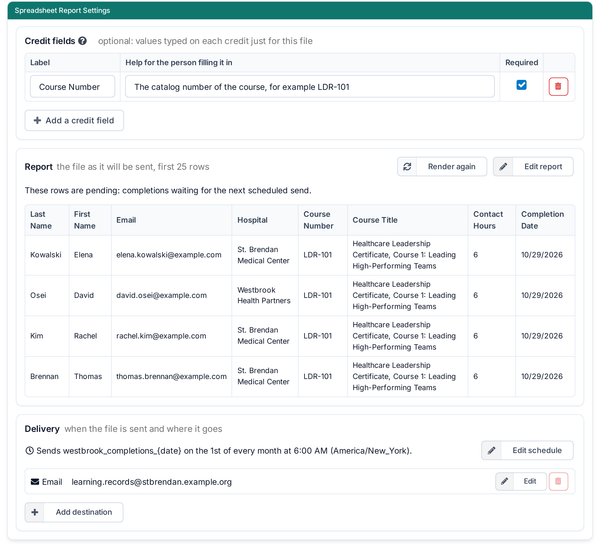Click Add a credit field button
Viewport: 600px width, 547px height.
pyautogui.click(x=74, y=121)
